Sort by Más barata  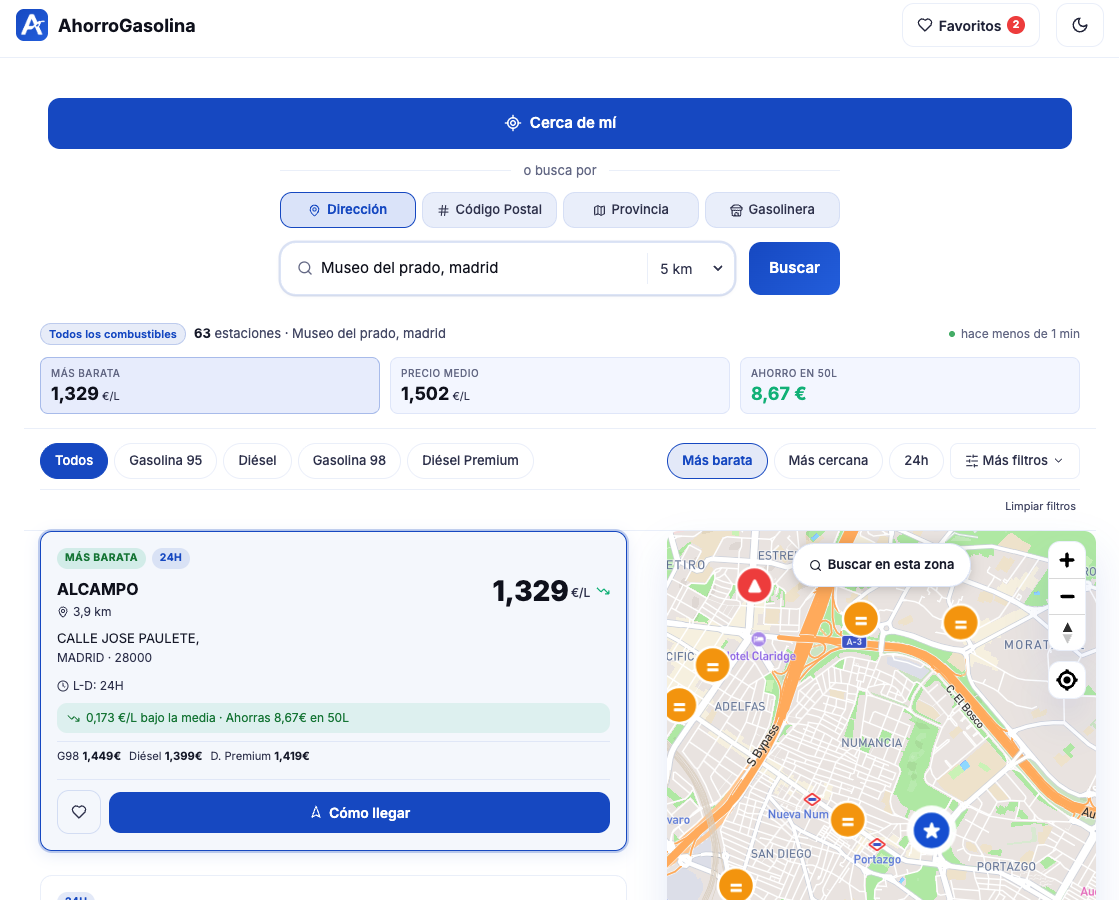click(x=717, y=460)
